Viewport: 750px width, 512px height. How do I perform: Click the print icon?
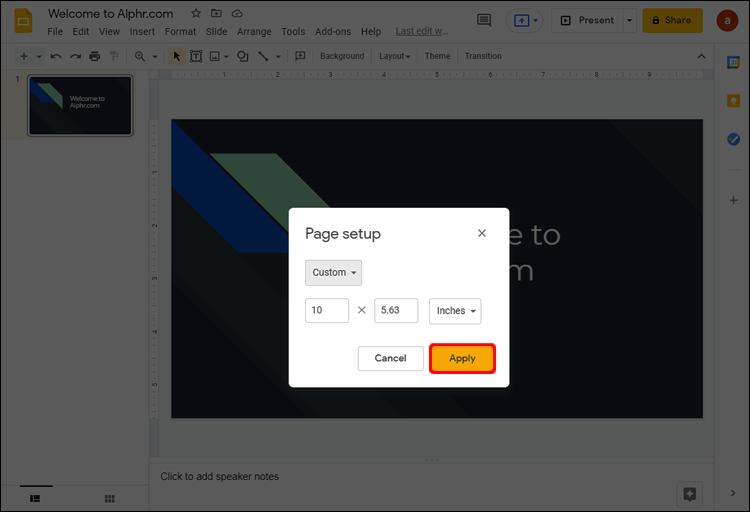[x=95, y=56]
